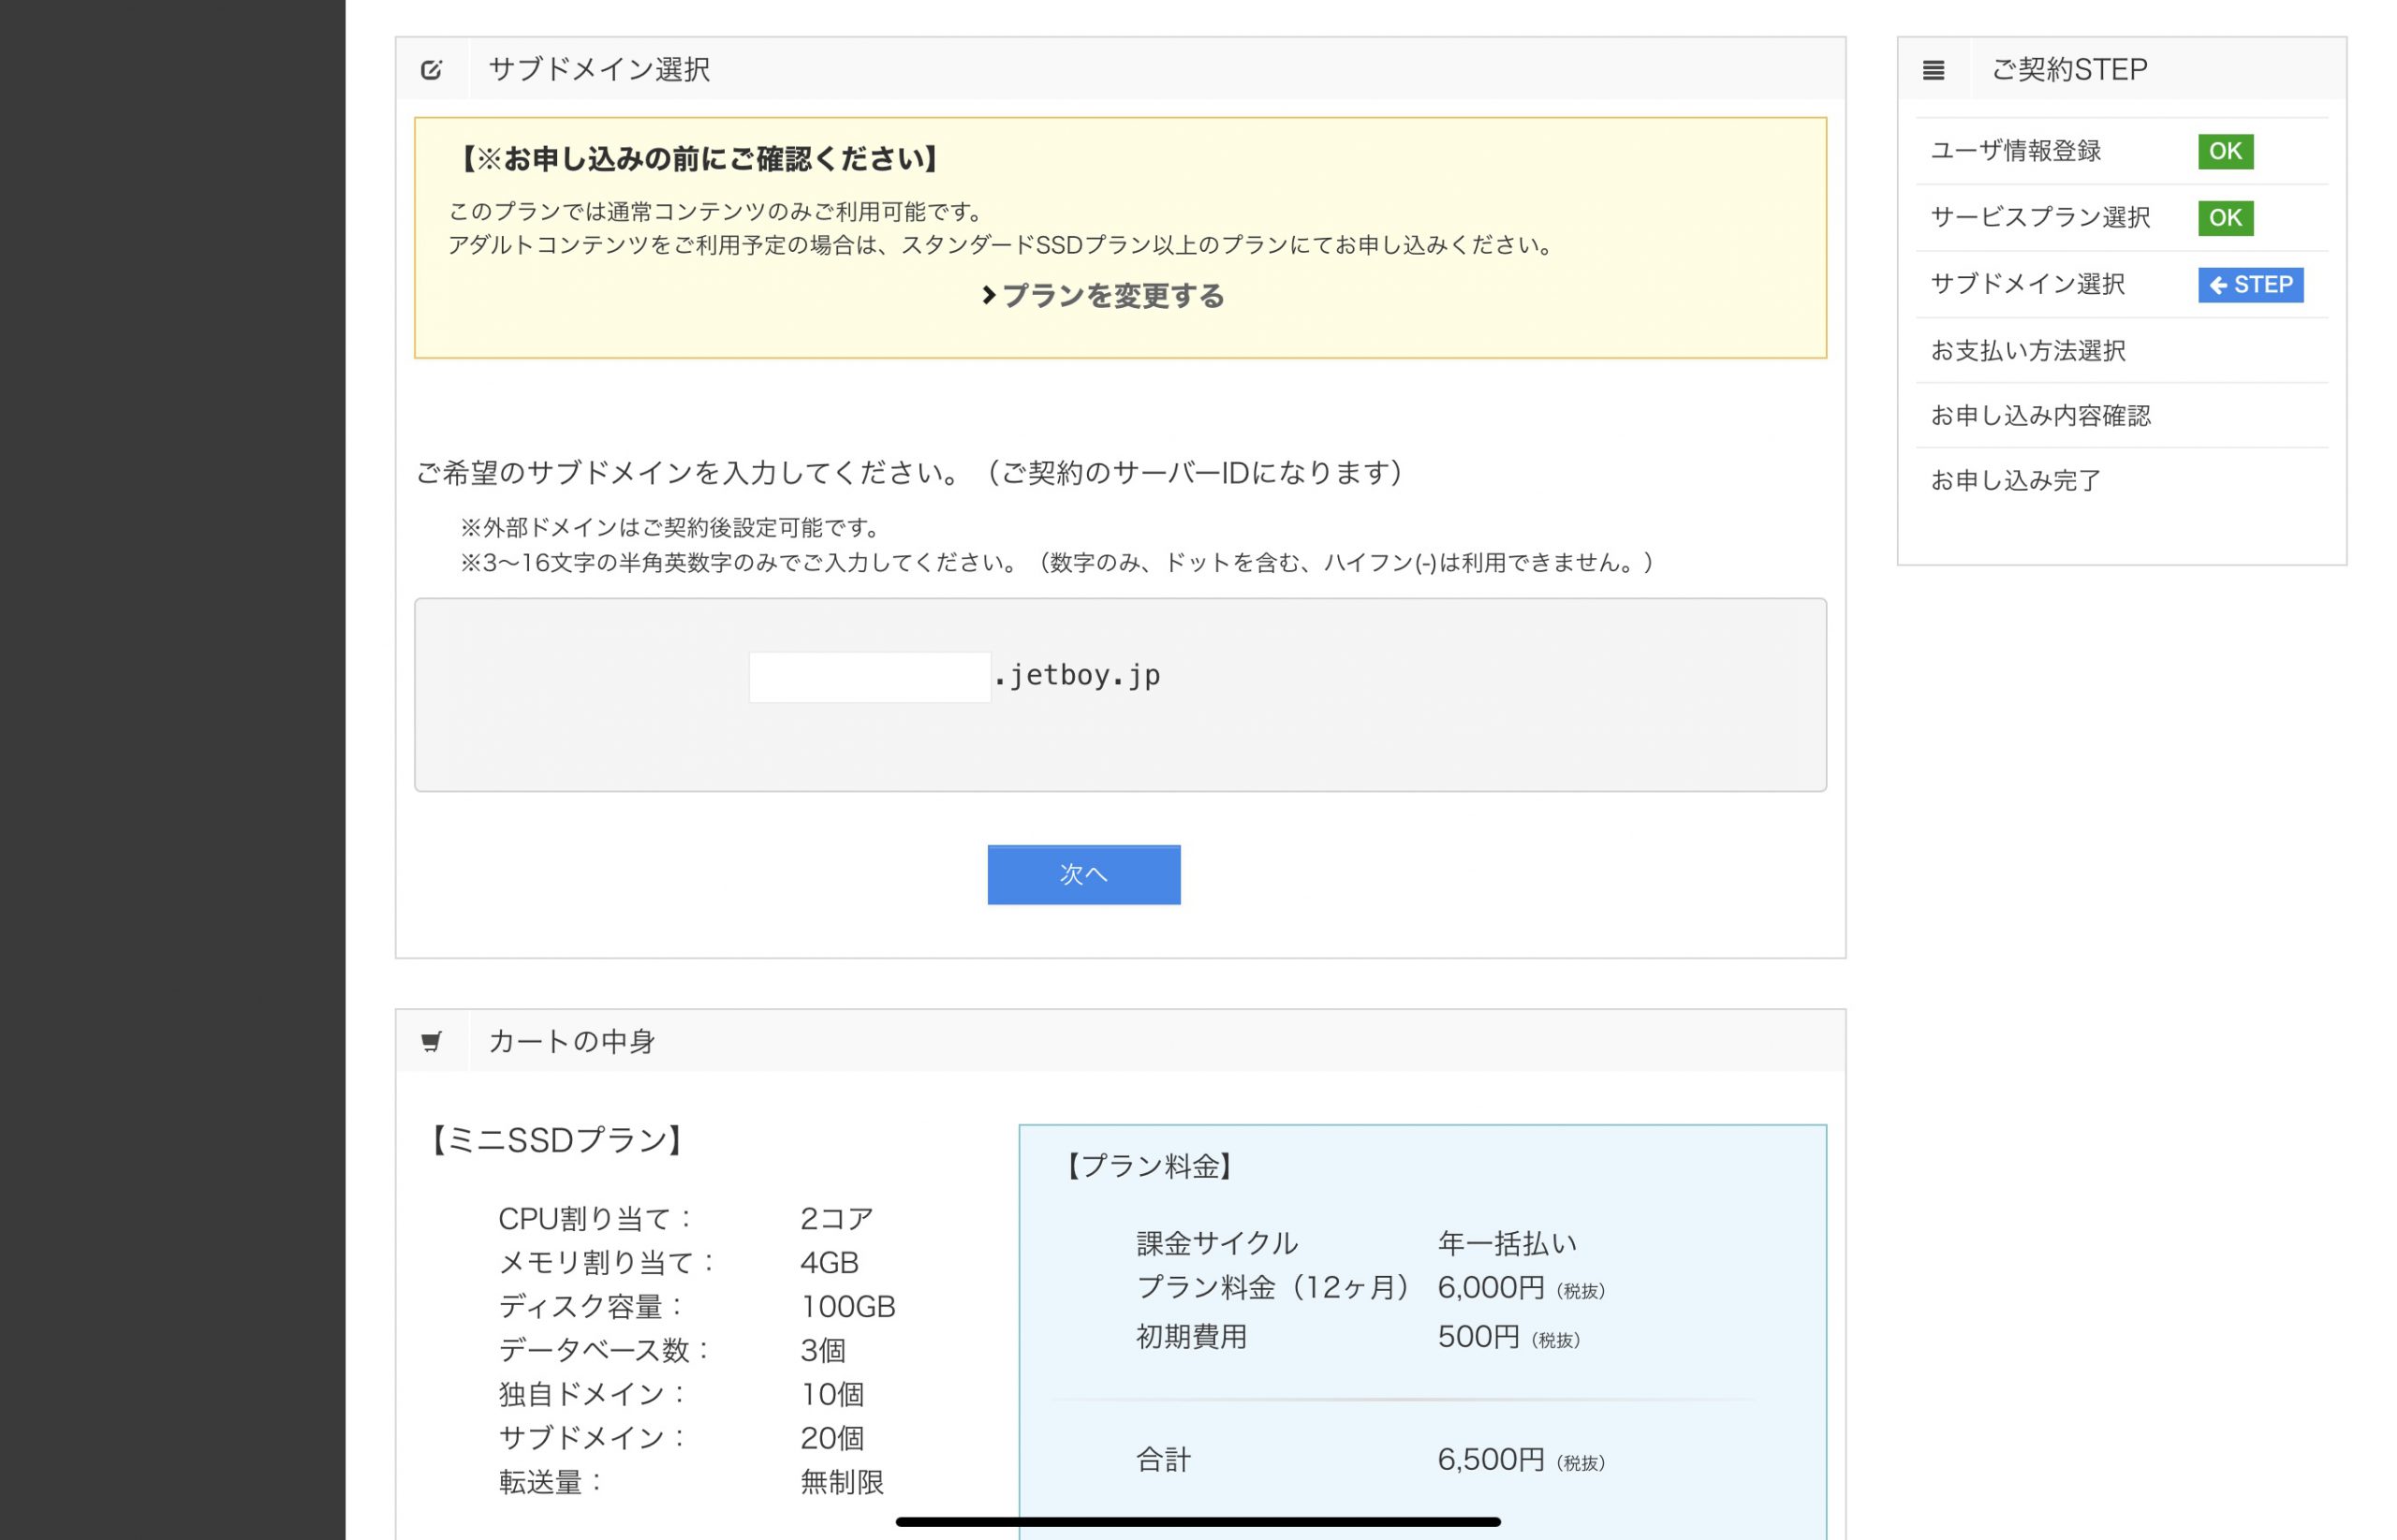The image size is (2397, 1540).
Task: Click the サブドメイン選択 panel title
Action: coord(599,70)
